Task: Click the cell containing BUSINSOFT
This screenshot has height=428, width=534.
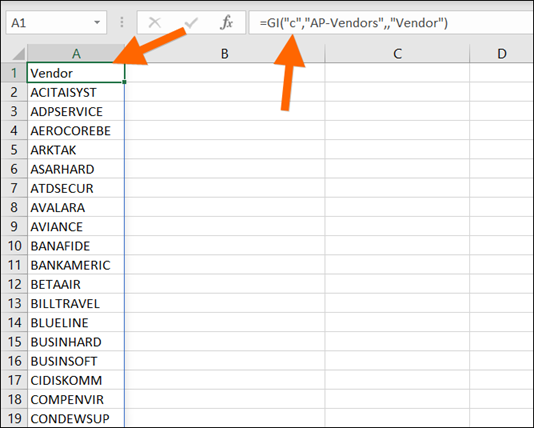Action: [76, 361]
